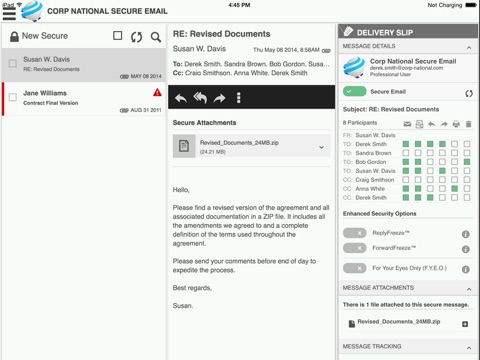Toggle the ReplyFreeze switch
The height and width of the screenshot is (360, 480).
coord(354,233)
